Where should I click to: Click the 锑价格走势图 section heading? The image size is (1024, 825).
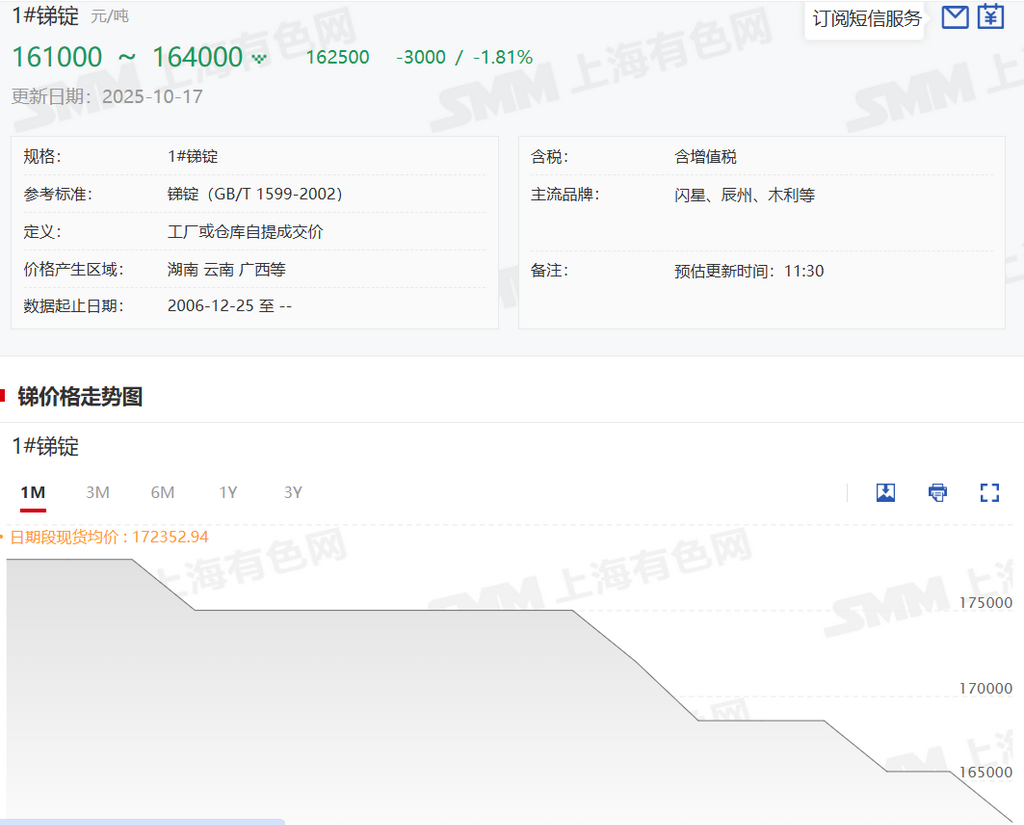click(80, 397)
